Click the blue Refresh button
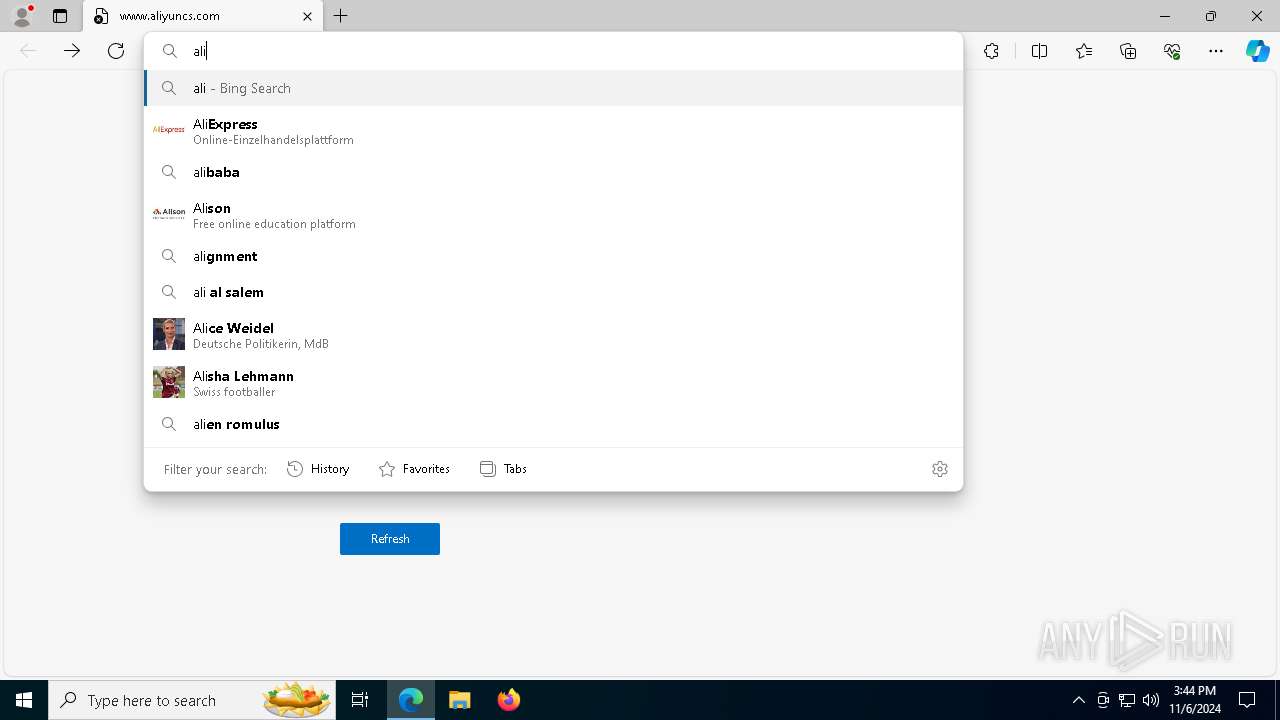Image resolution: width=1280 pixels, height=720 pixels. pos(390,539)
